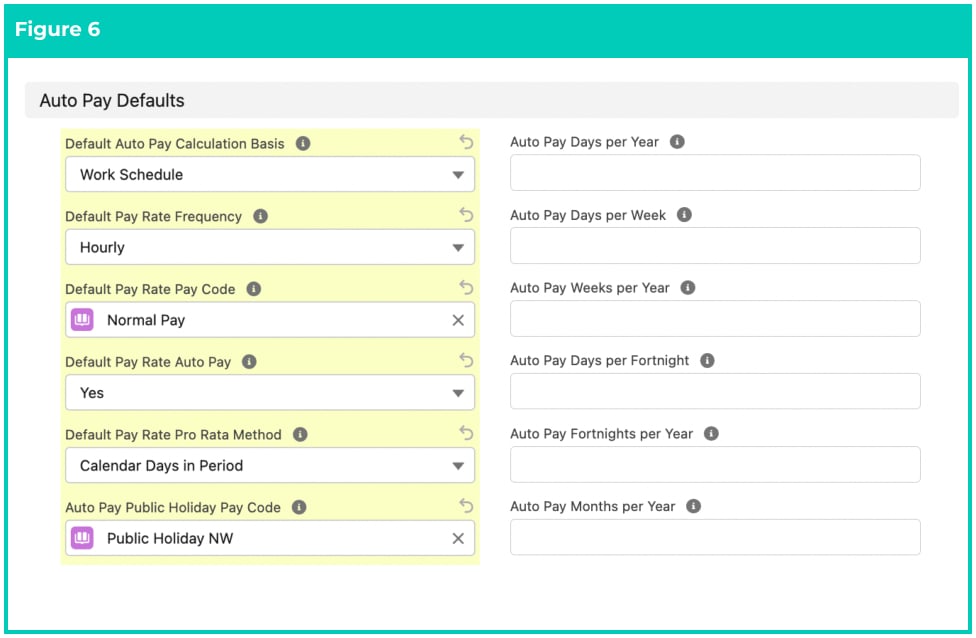Image resolution: width=976 pixels, height=638 pixels.
Task: Click the Auto Pay Days per Week field
Action: pyautogui.click(x=715, y=245)
